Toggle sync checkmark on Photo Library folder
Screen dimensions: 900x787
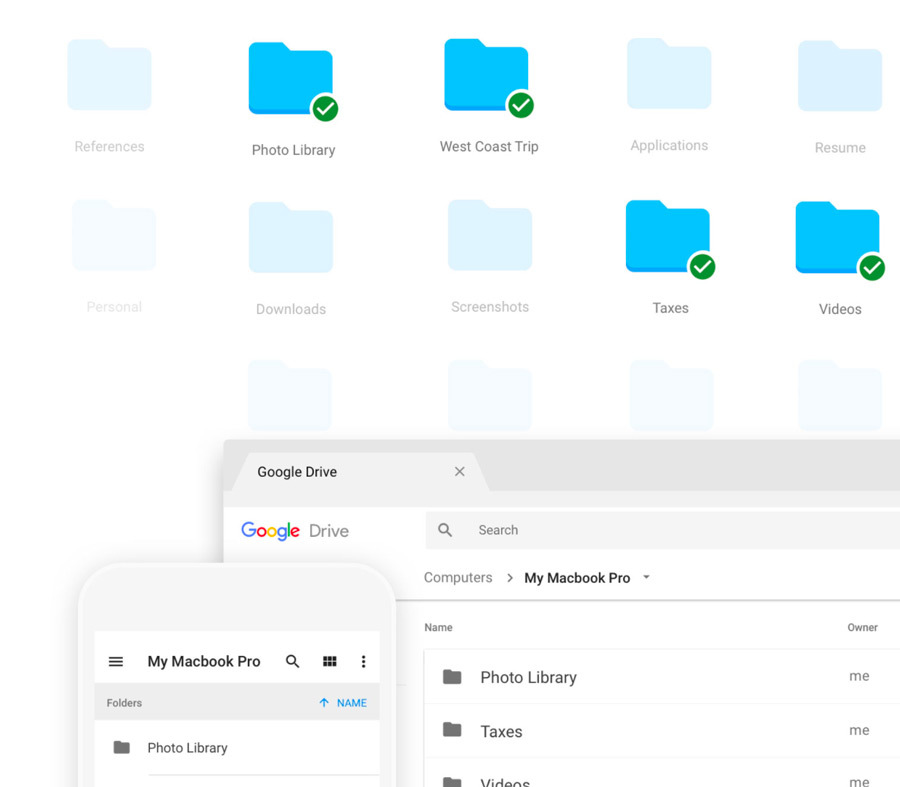pos(324,108)
